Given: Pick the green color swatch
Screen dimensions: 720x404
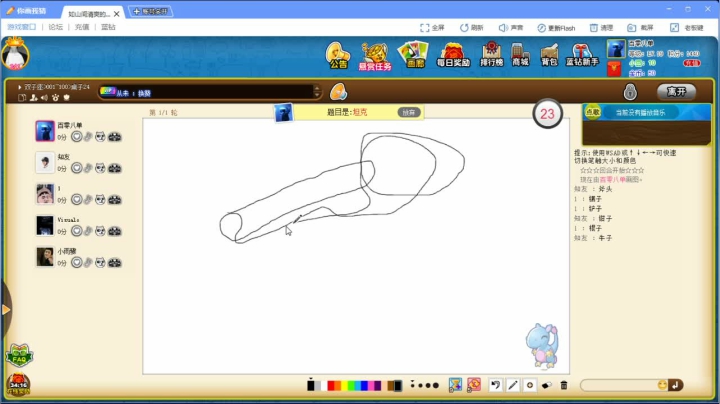Looking at the screenshot, I should tap(351, 386).
